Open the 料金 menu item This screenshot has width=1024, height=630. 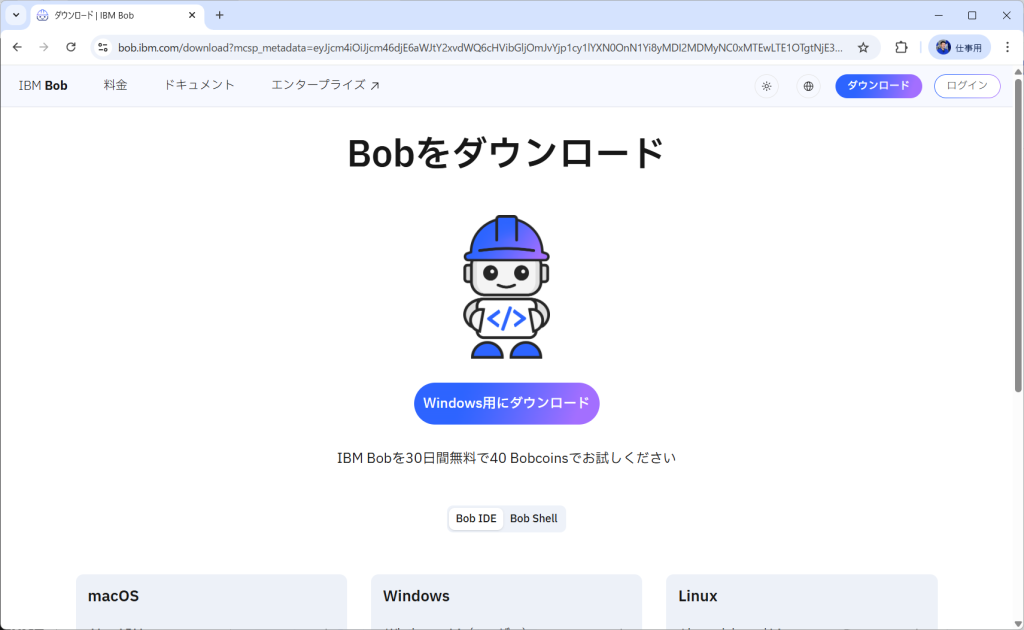[115, 85]
